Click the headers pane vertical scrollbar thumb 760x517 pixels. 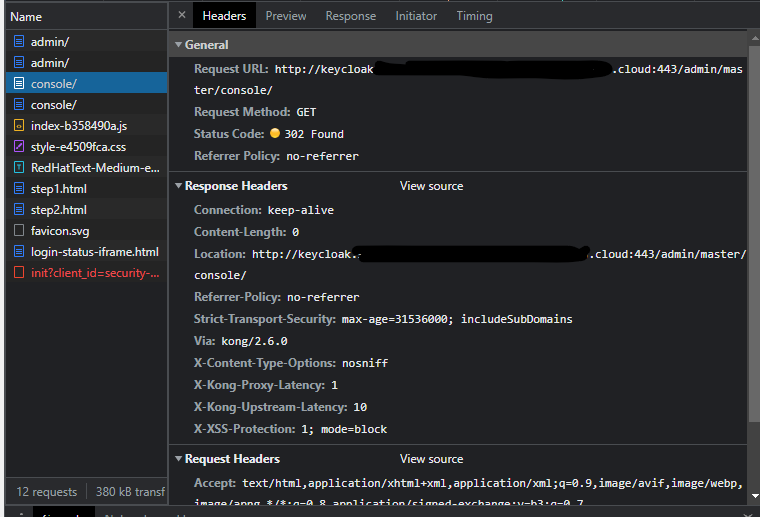[x=755, y=234]
